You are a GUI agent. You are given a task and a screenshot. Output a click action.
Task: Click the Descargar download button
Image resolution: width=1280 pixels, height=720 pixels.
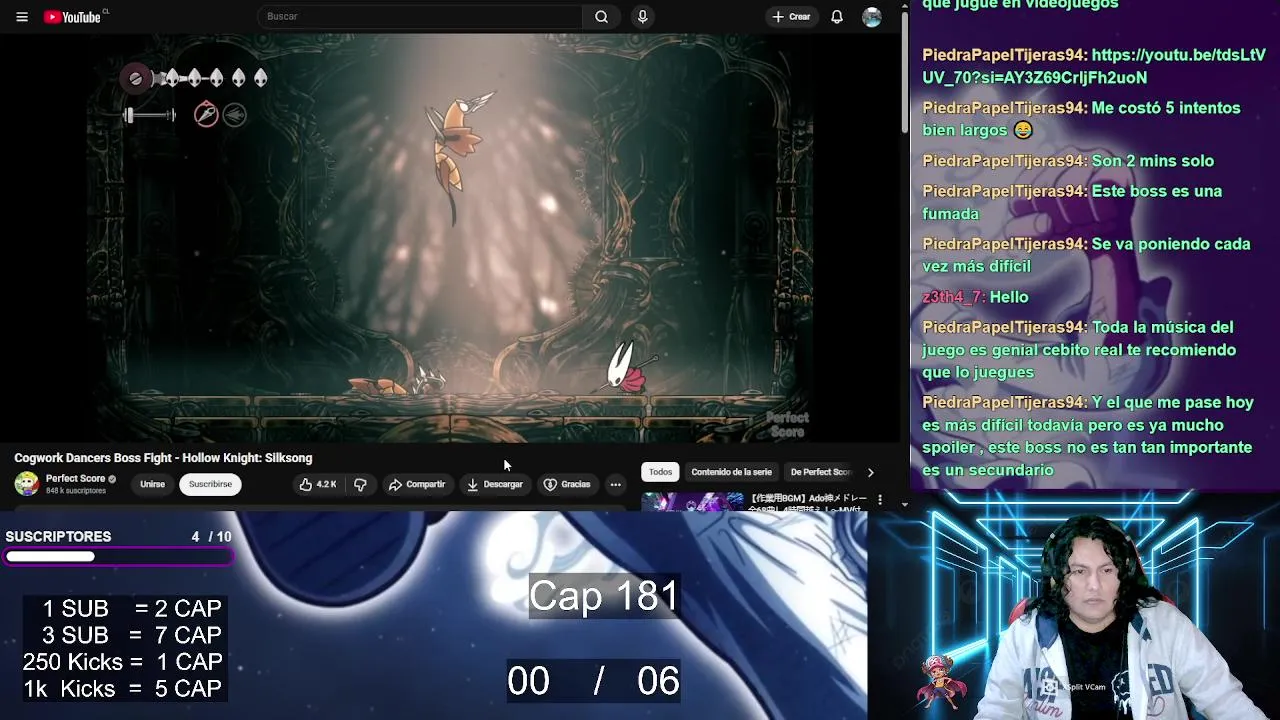(x=495, y=484)
